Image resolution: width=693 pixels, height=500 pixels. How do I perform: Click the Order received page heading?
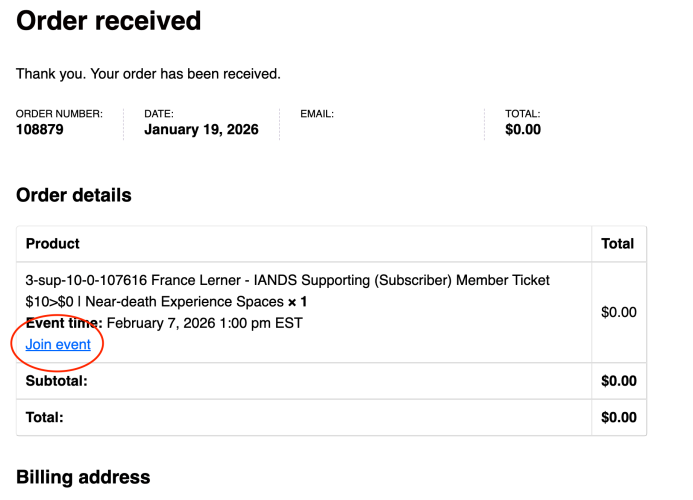click(x=109, y=20)
